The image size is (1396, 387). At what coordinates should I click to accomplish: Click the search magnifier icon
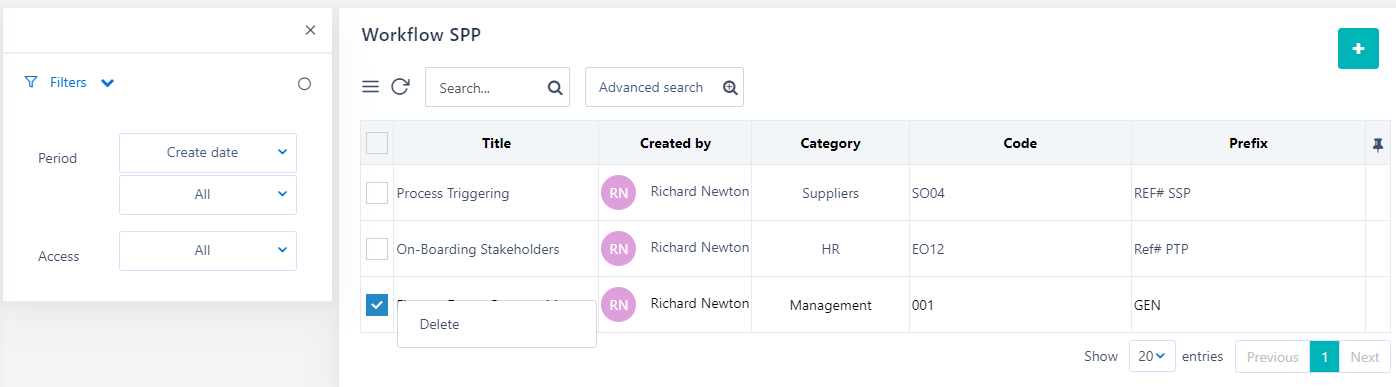point(555,88)
